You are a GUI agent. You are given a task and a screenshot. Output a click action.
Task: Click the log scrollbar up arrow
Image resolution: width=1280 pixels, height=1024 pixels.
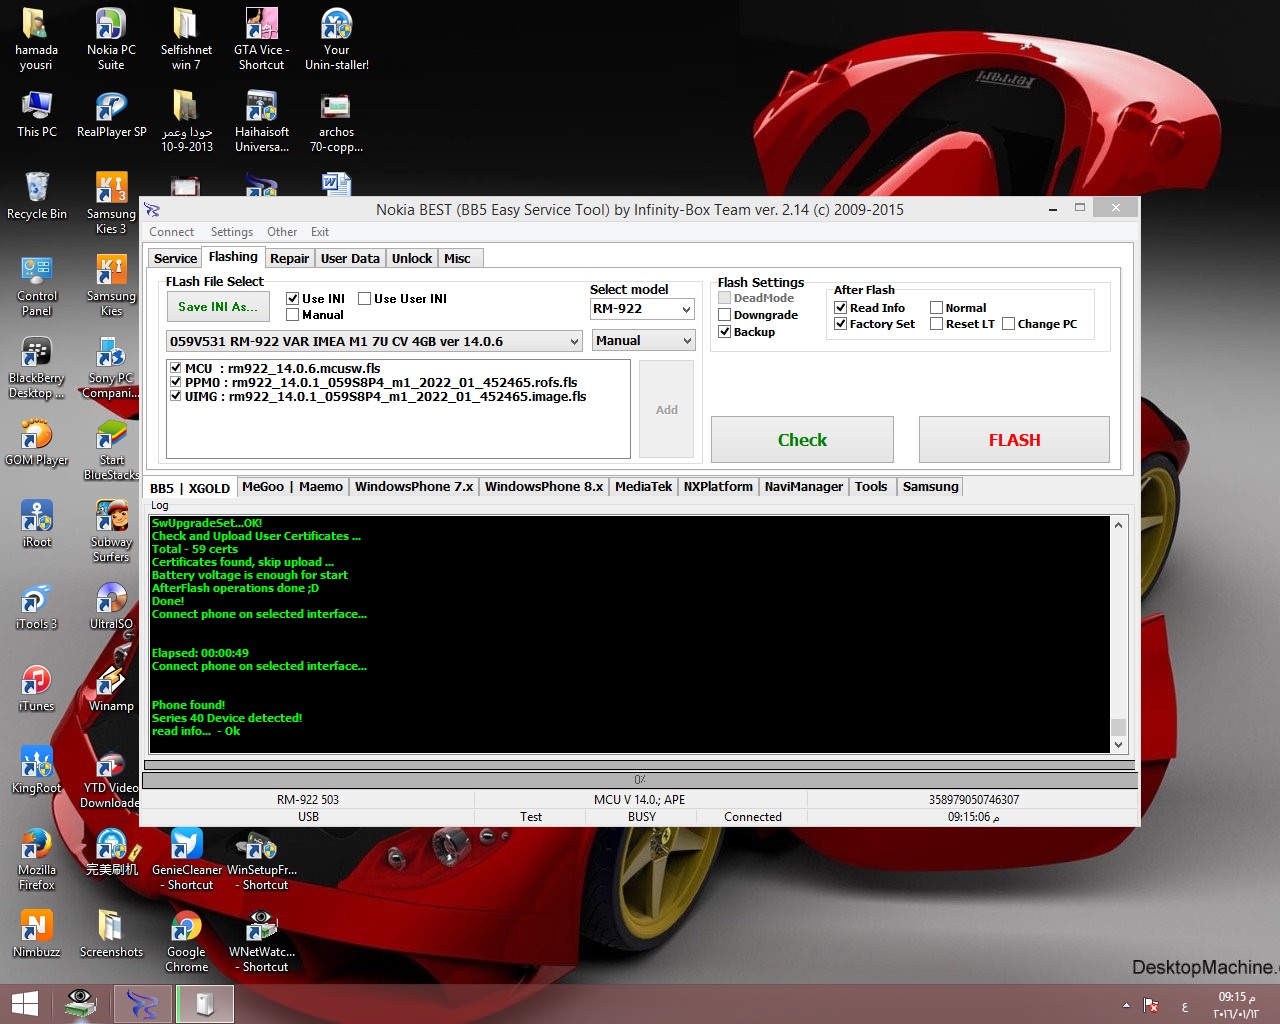point(1118,525)
